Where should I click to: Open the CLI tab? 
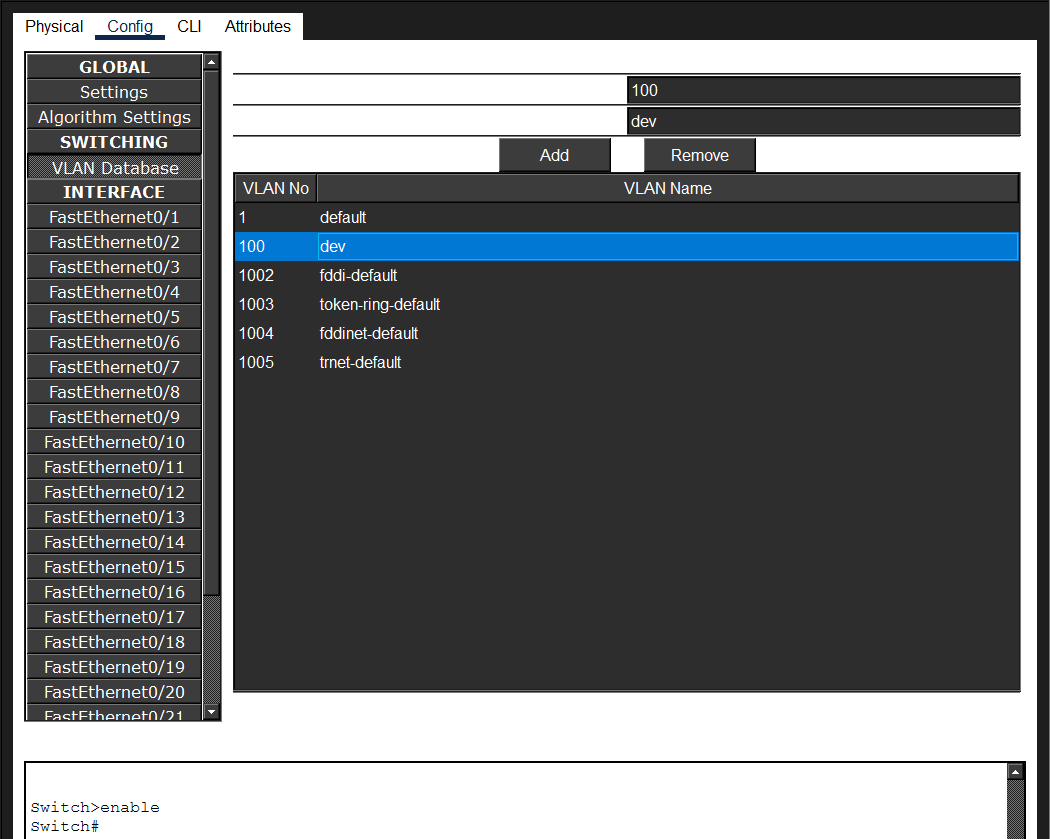click(x=189, y=27)
